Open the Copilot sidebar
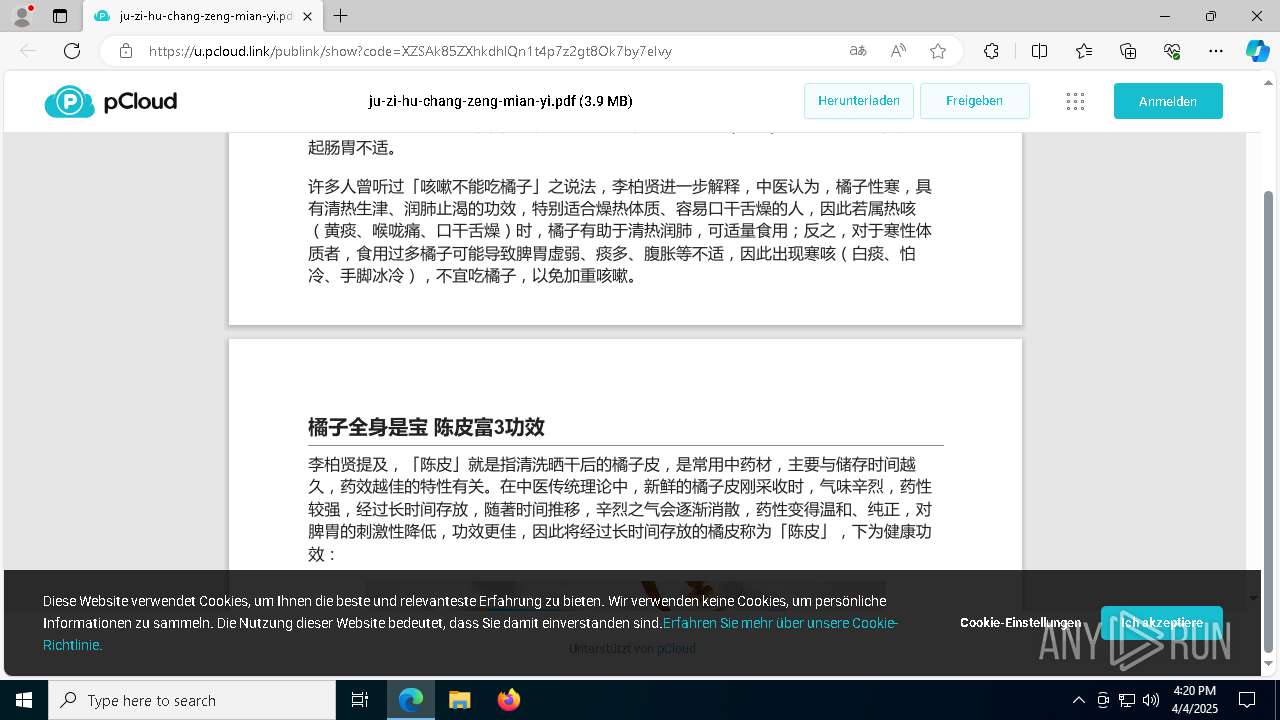The image size is (1280, 720). (x=1257, y=51)
